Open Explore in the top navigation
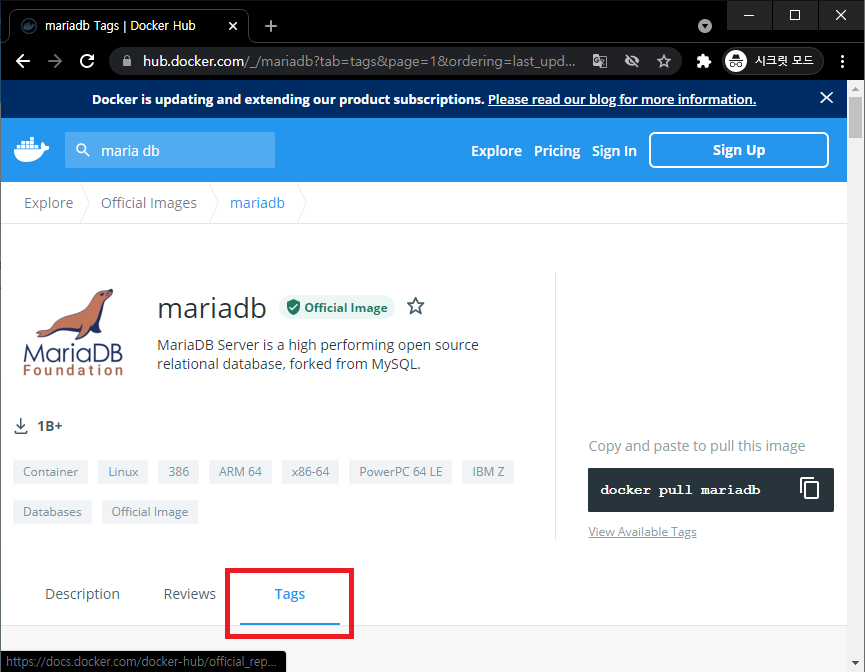The image size is (866, 672). [496, 151]
